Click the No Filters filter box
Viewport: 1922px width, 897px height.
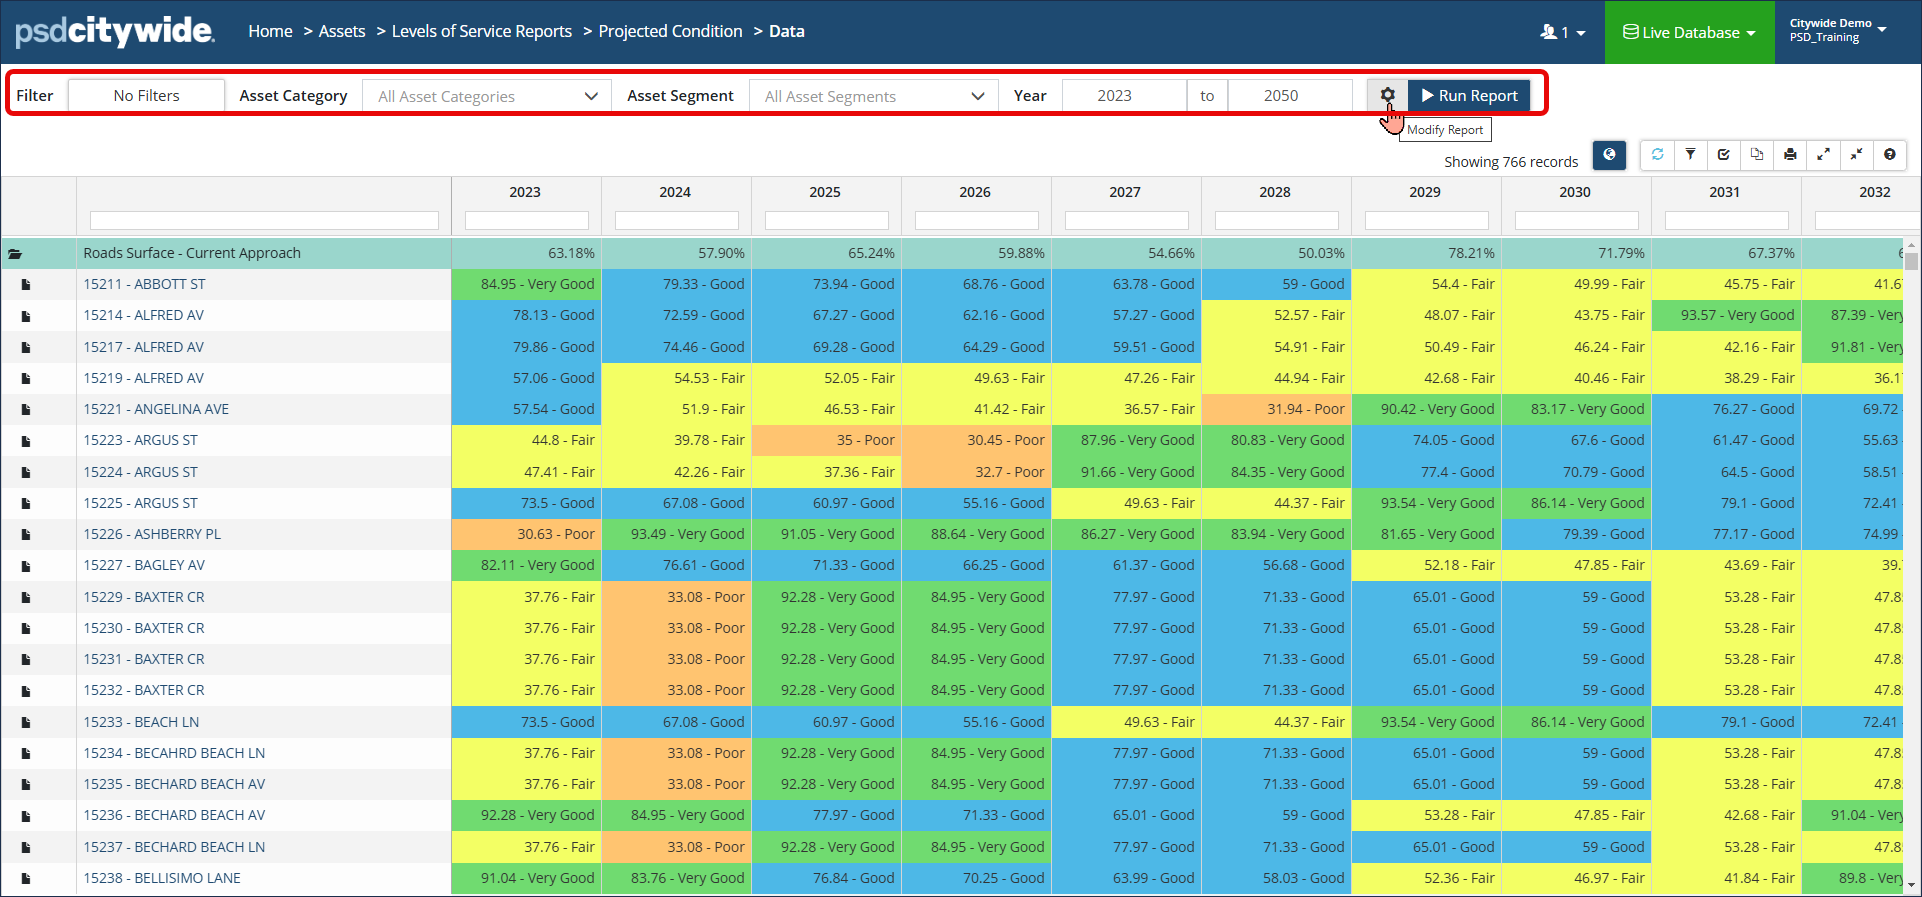(146, 96)
